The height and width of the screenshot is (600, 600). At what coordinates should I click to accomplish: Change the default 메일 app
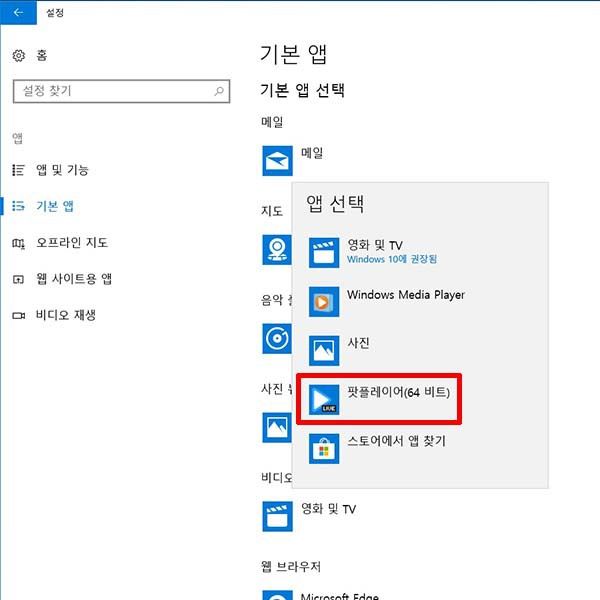(293, 161)
